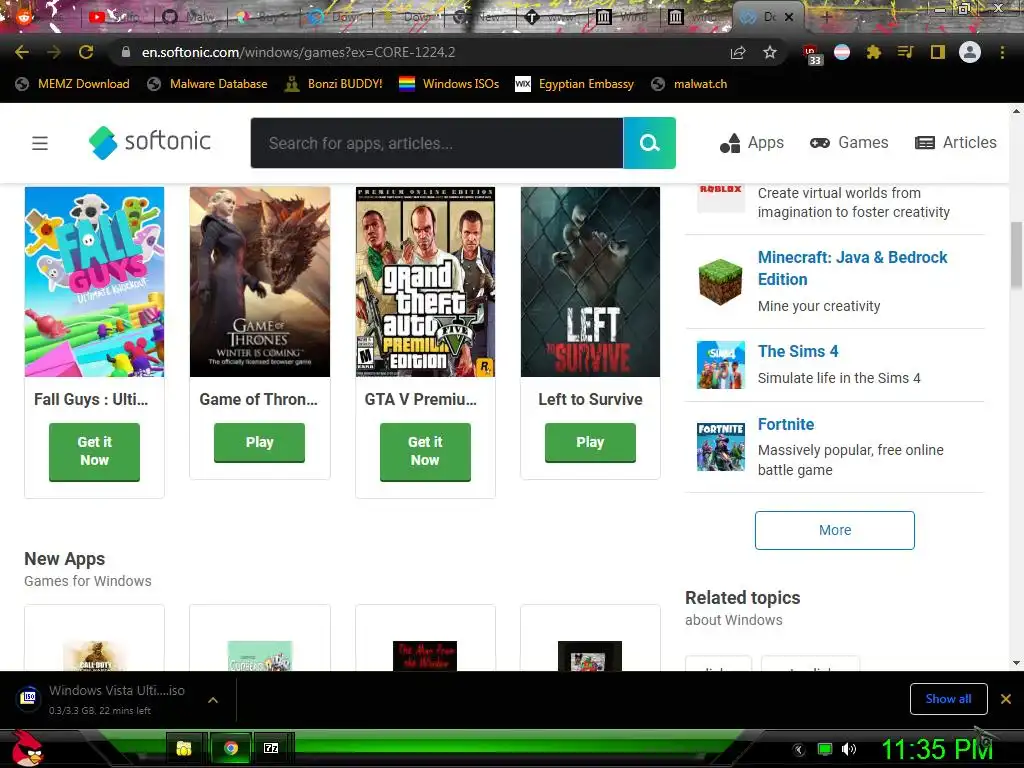Open the Fall Guys cover thumbnail

[94, 281]
